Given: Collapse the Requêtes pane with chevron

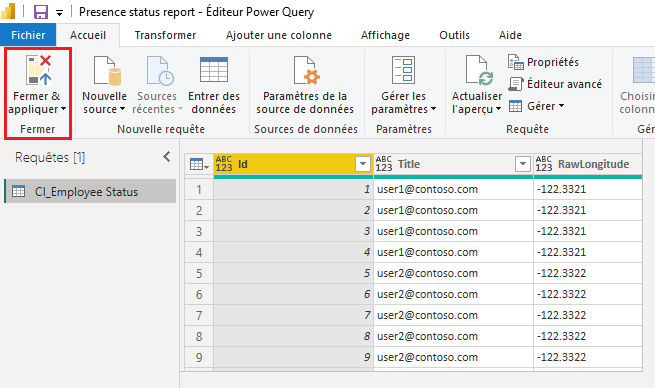Looking at the screenshot, I should [x=167, y=157].
